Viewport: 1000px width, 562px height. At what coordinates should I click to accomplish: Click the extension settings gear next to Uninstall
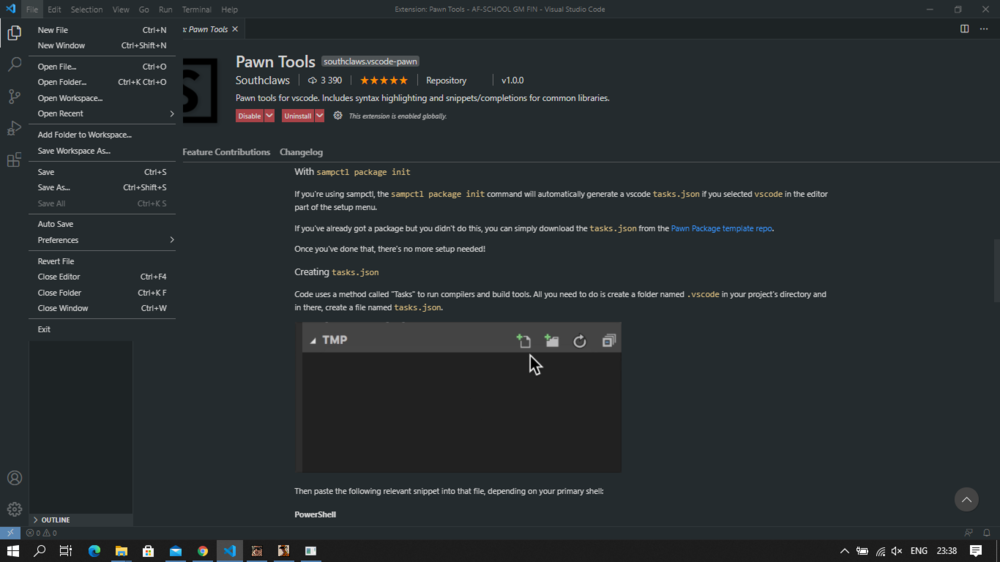337,115
